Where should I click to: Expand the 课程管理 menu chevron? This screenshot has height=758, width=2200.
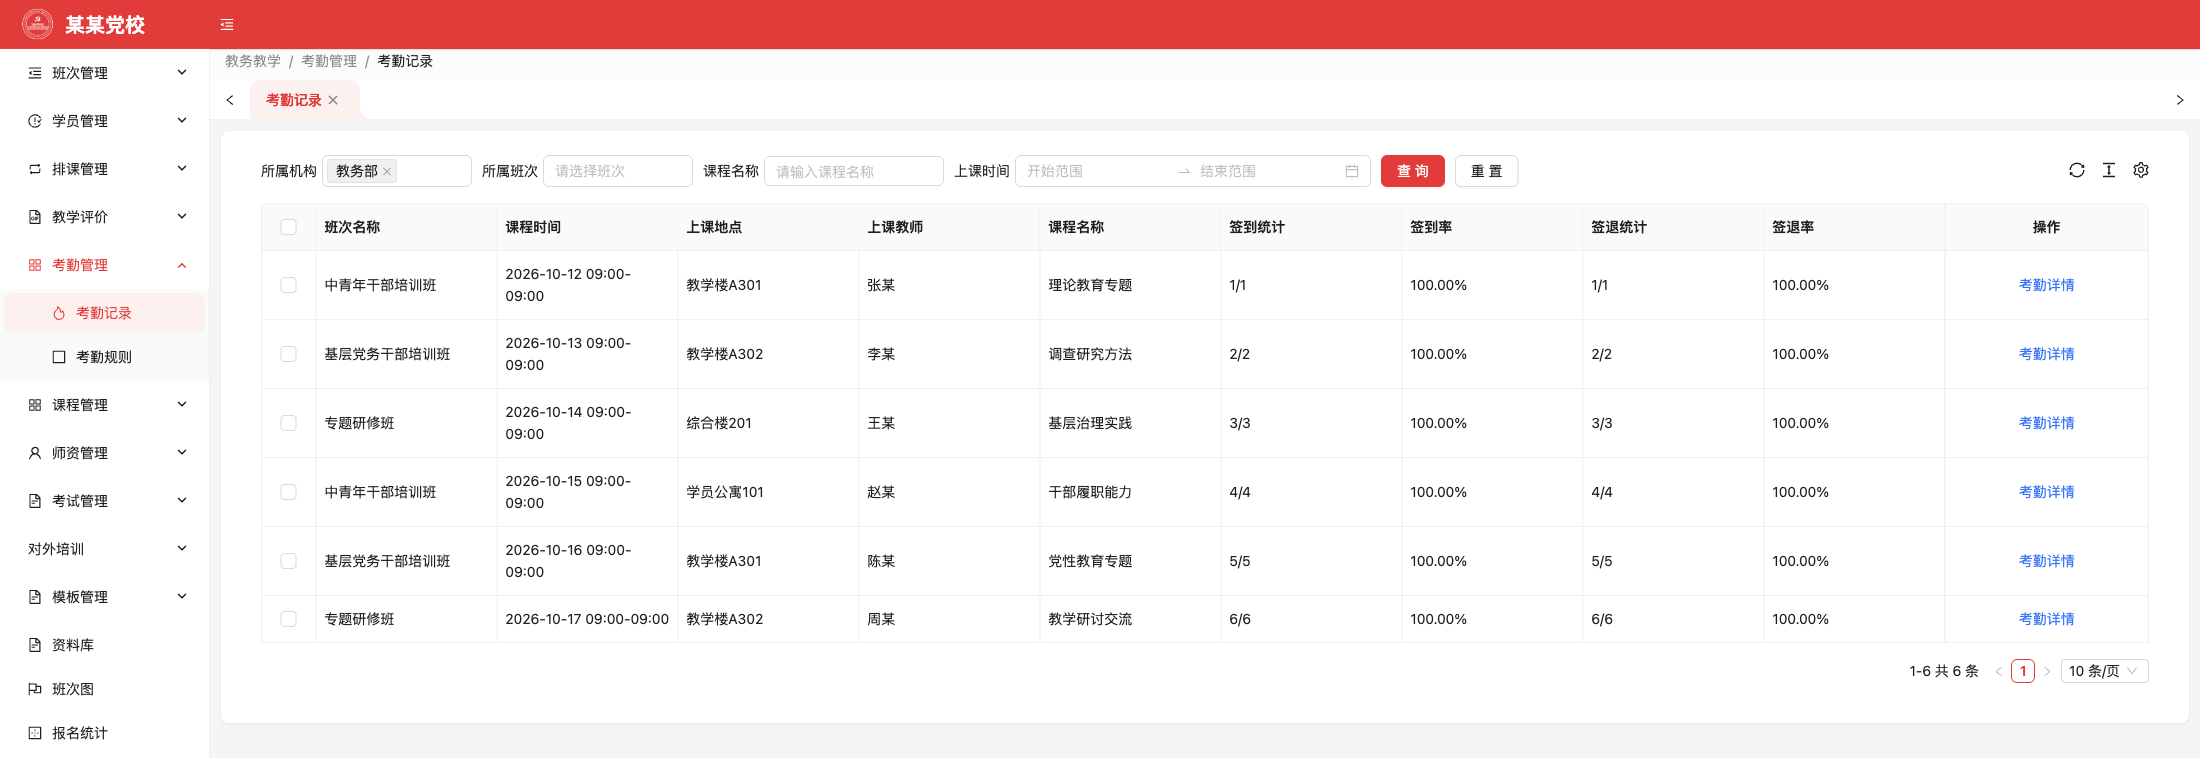click(x=182, y=405)
